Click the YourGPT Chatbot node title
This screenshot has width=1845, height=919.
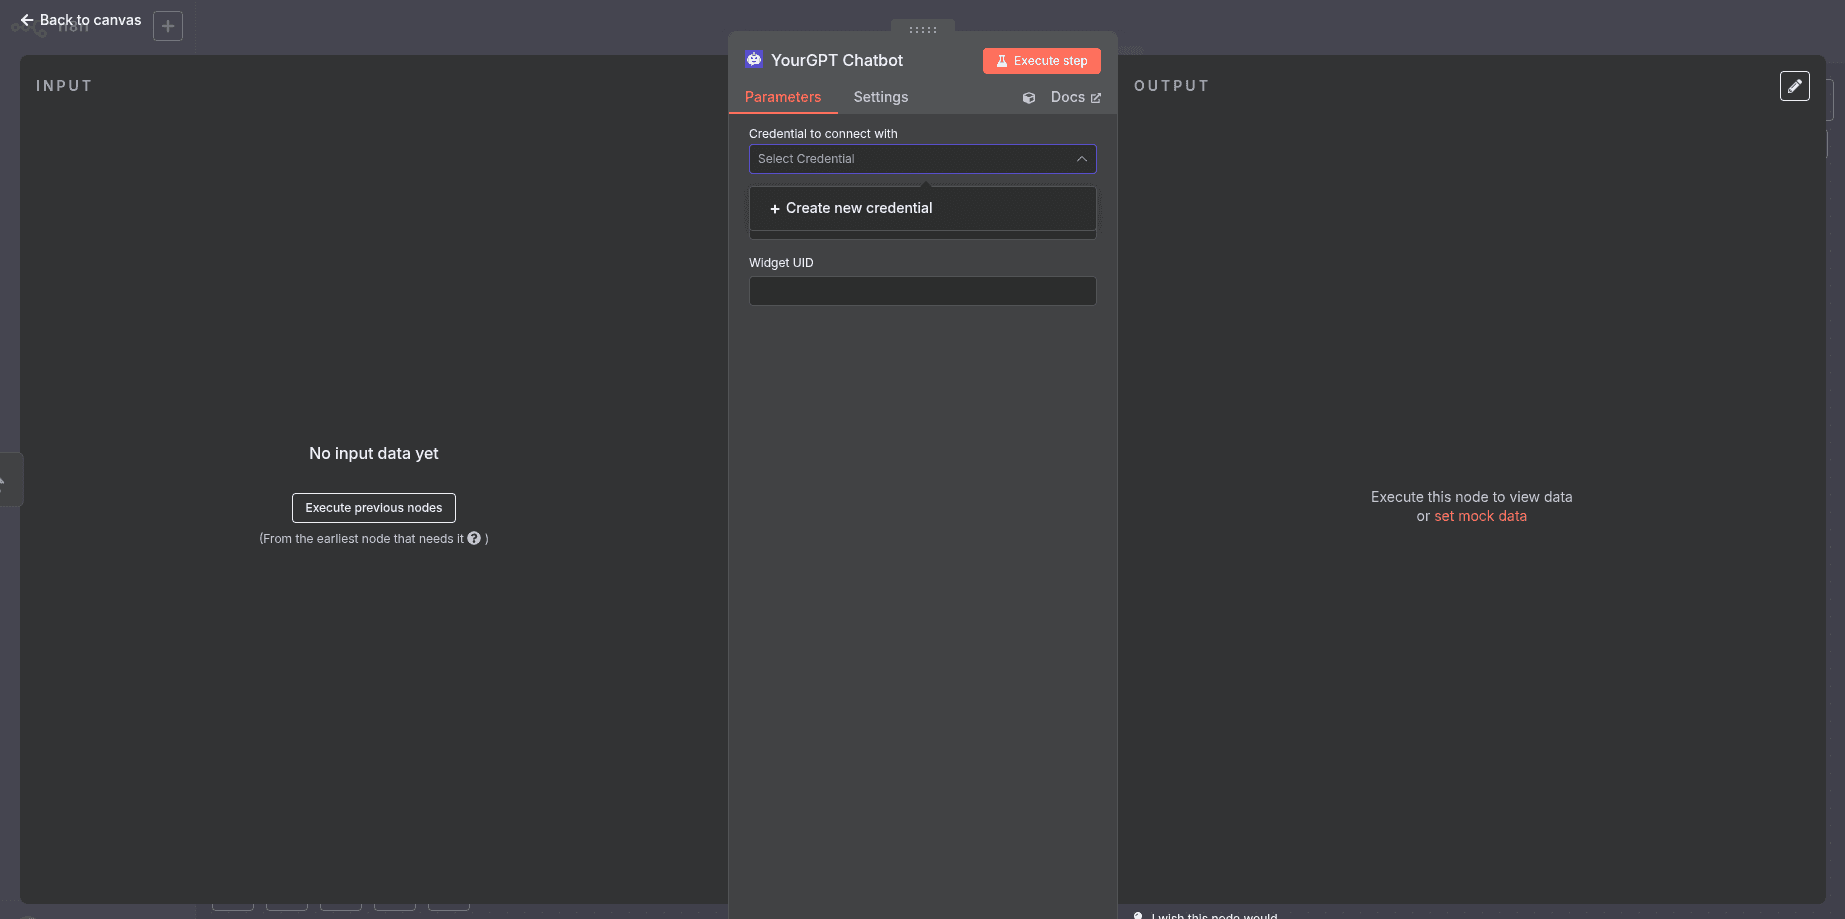tap(837, 60)
